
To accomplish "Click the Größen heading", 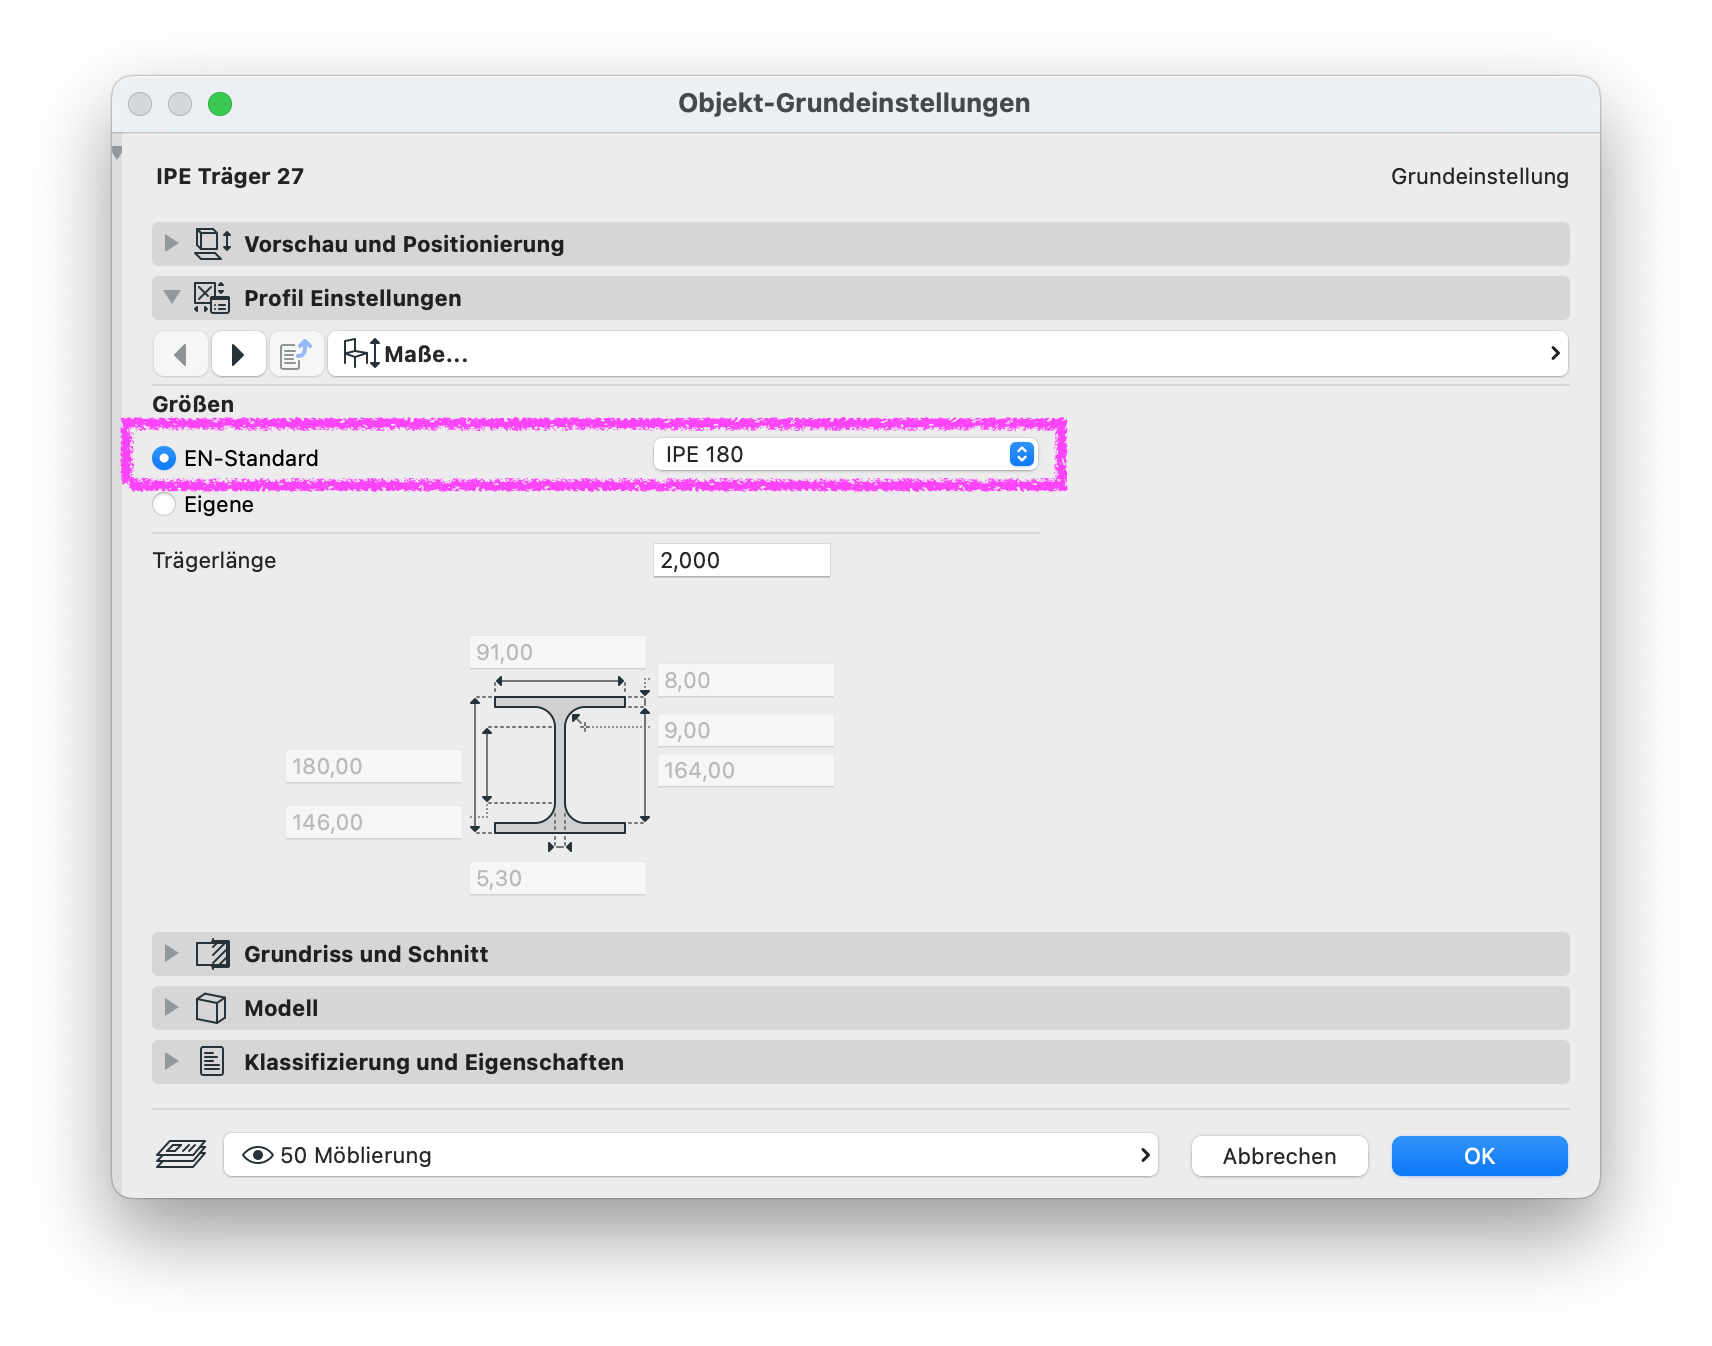I will coord(193,404).
